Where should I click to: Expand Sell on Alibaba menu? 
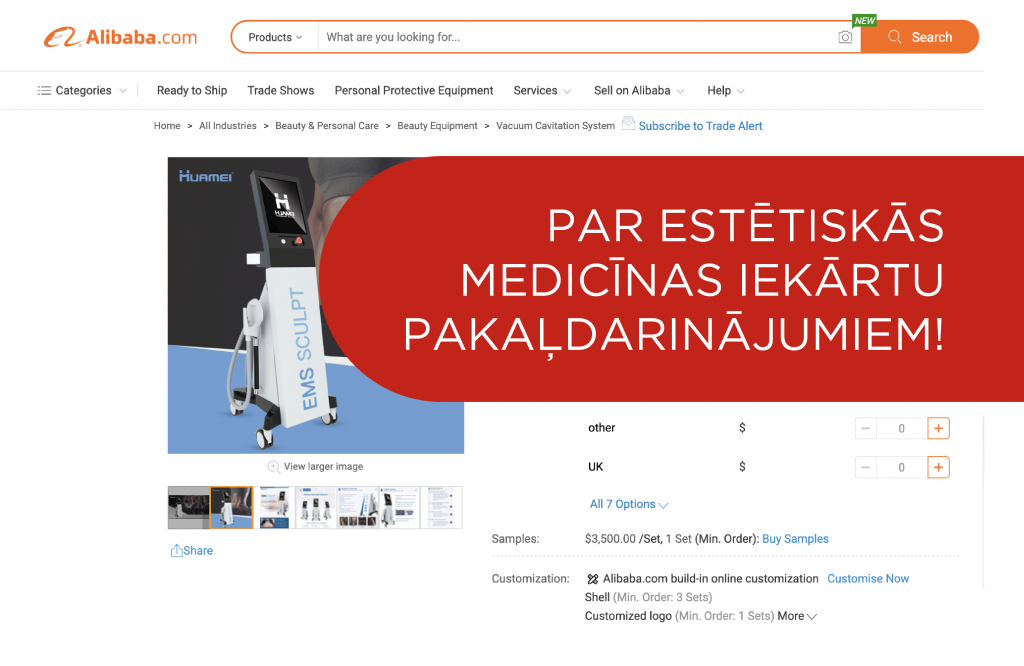(639, 91)
